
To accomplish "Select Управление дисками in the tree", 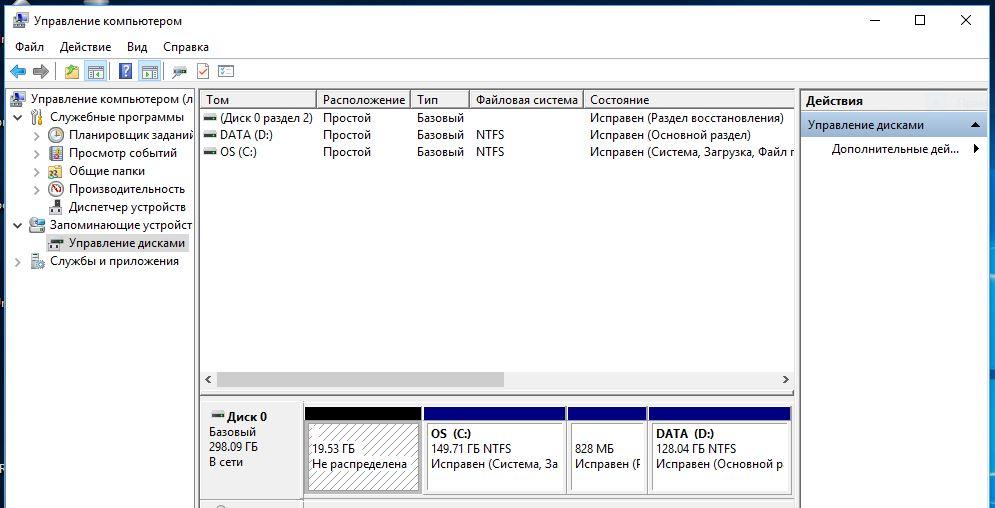I will tap(127, 243).
